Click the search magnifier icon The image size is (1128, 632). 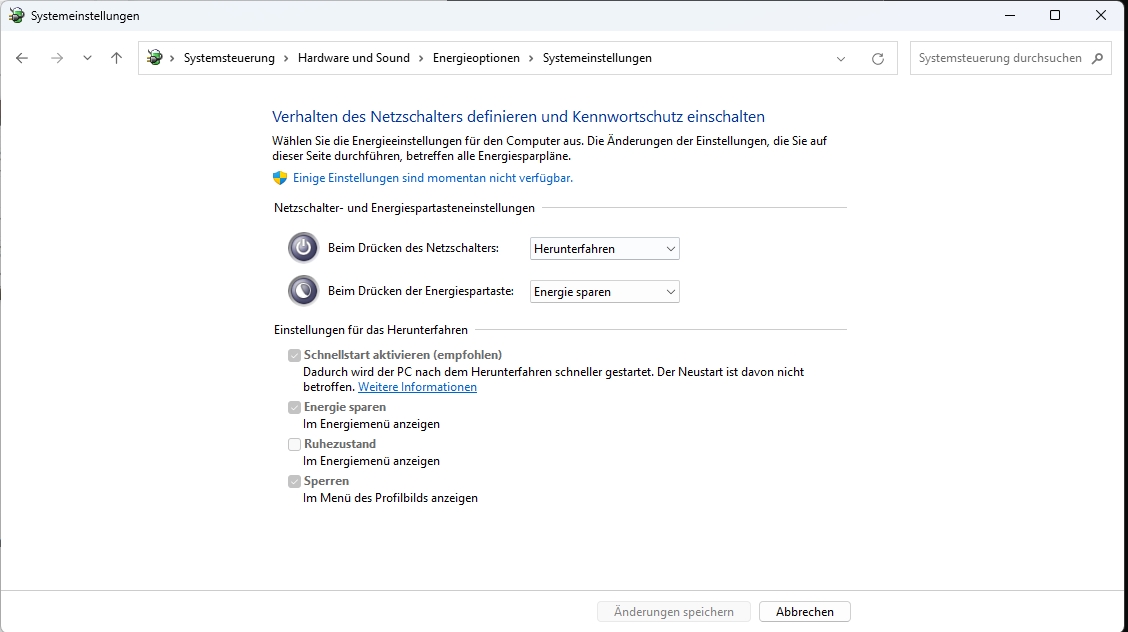(x=1097, y=58)
